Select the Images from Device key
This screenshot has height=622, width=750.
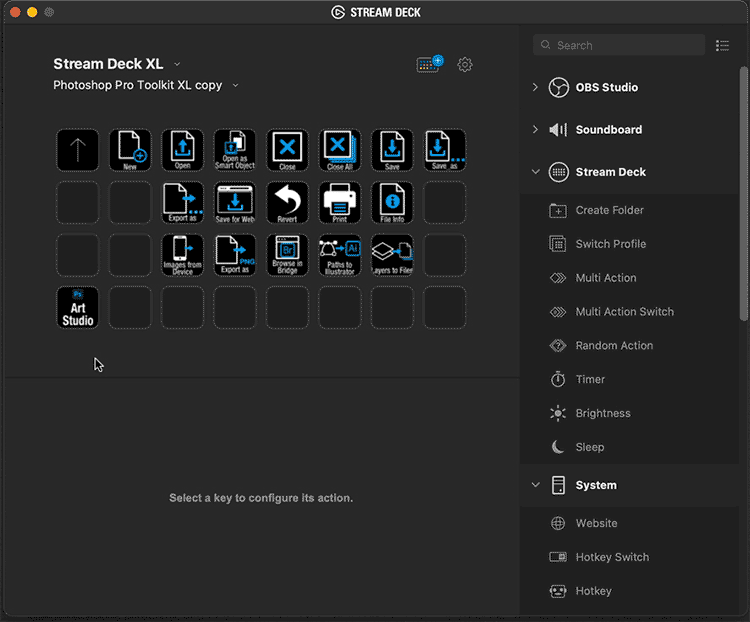pyautogui.click(x=182, y=255)
